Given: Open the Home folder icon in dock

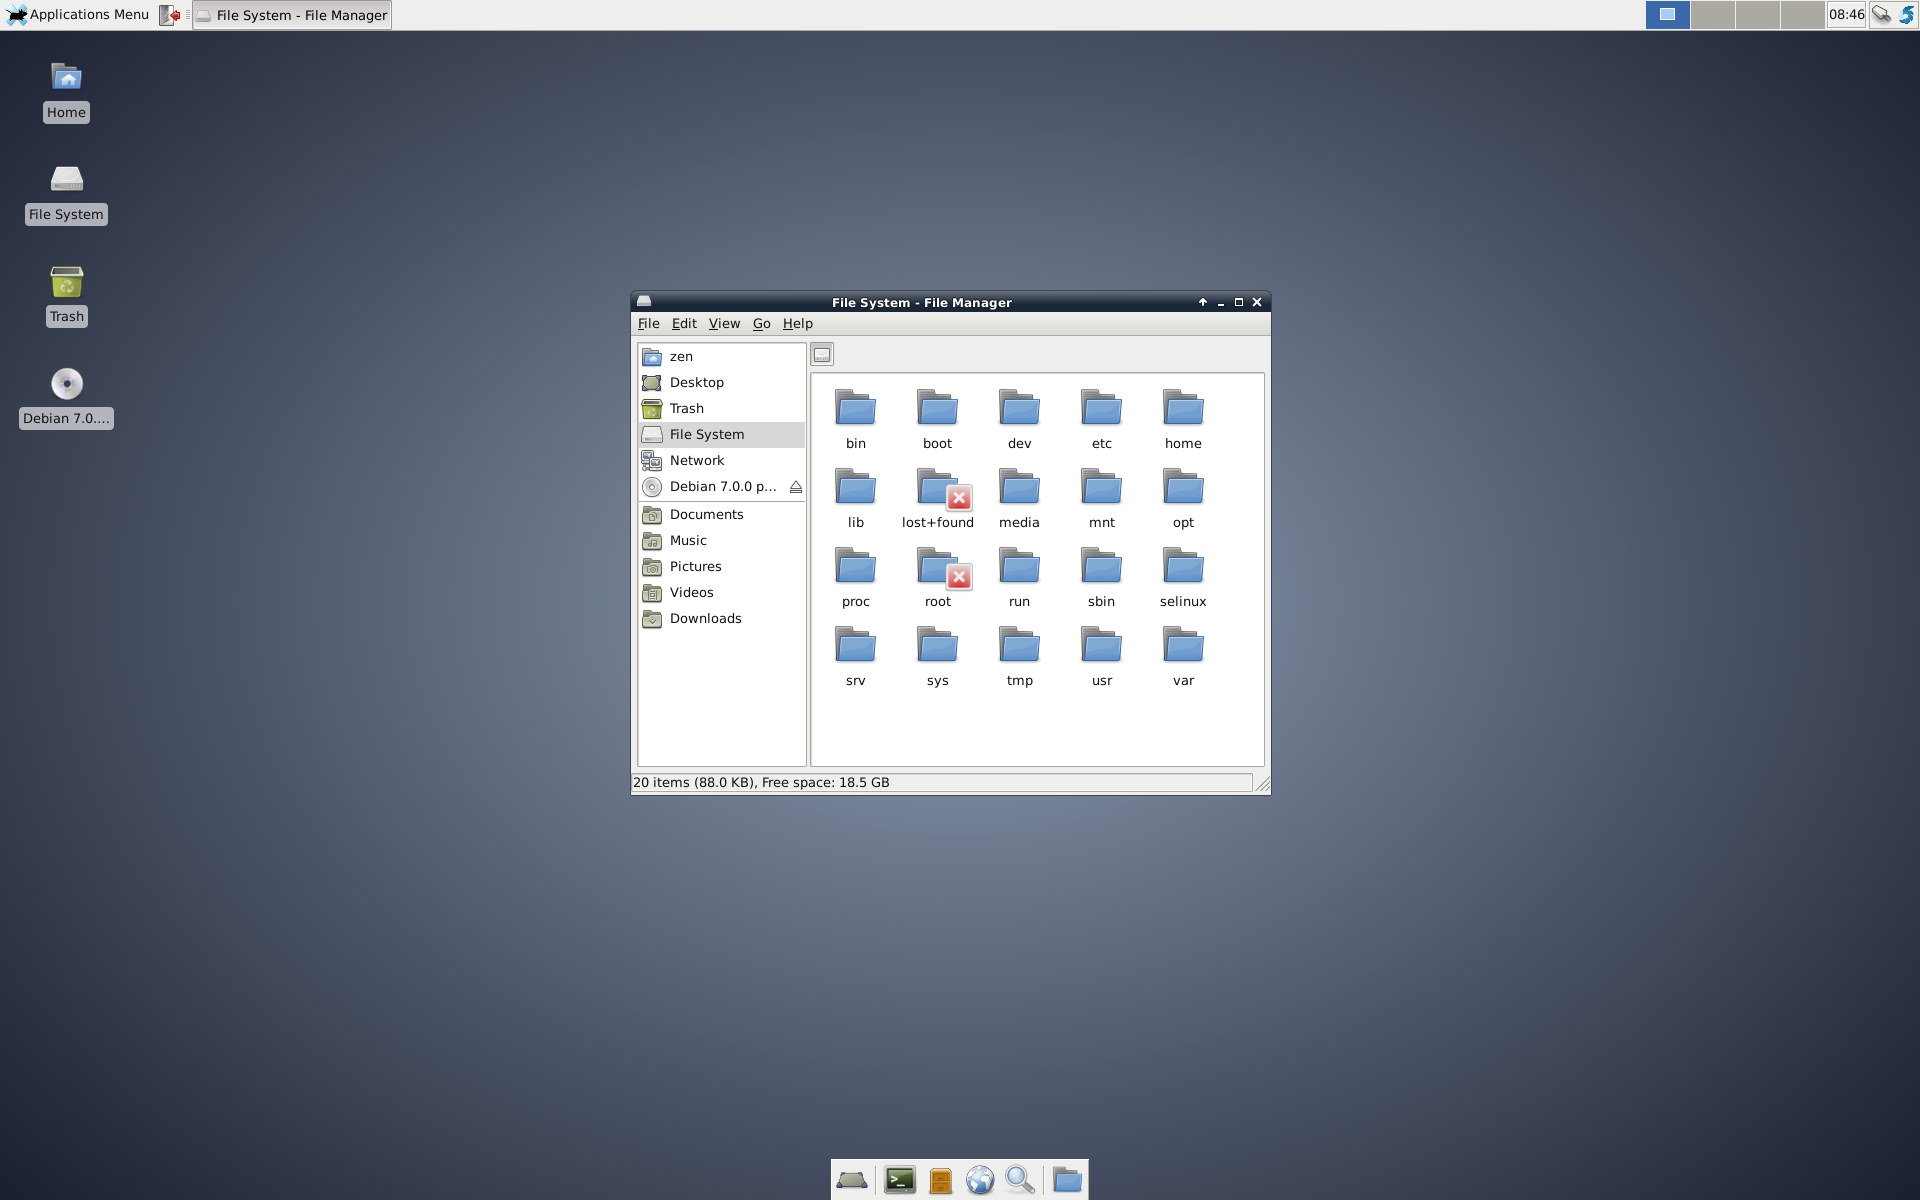Looking at the screenshot, I should coord(1066,1180).
